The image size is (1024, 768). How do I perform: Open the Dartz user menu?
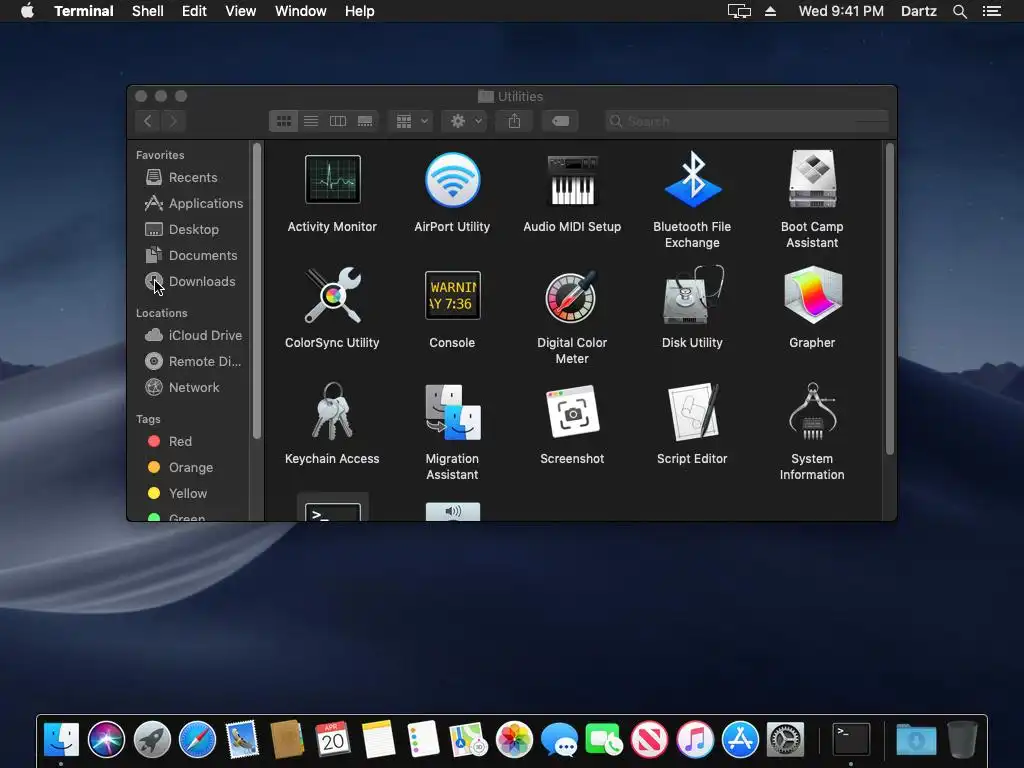(x=919, y=11)
